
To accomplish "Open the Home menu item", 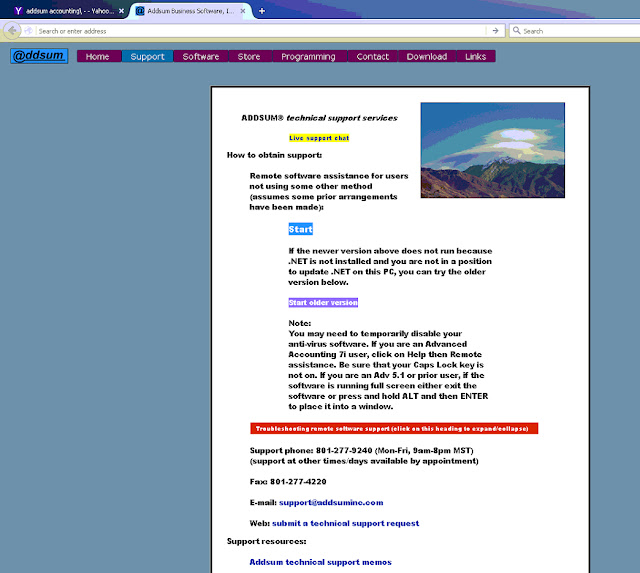I will [x=98, y=56].
